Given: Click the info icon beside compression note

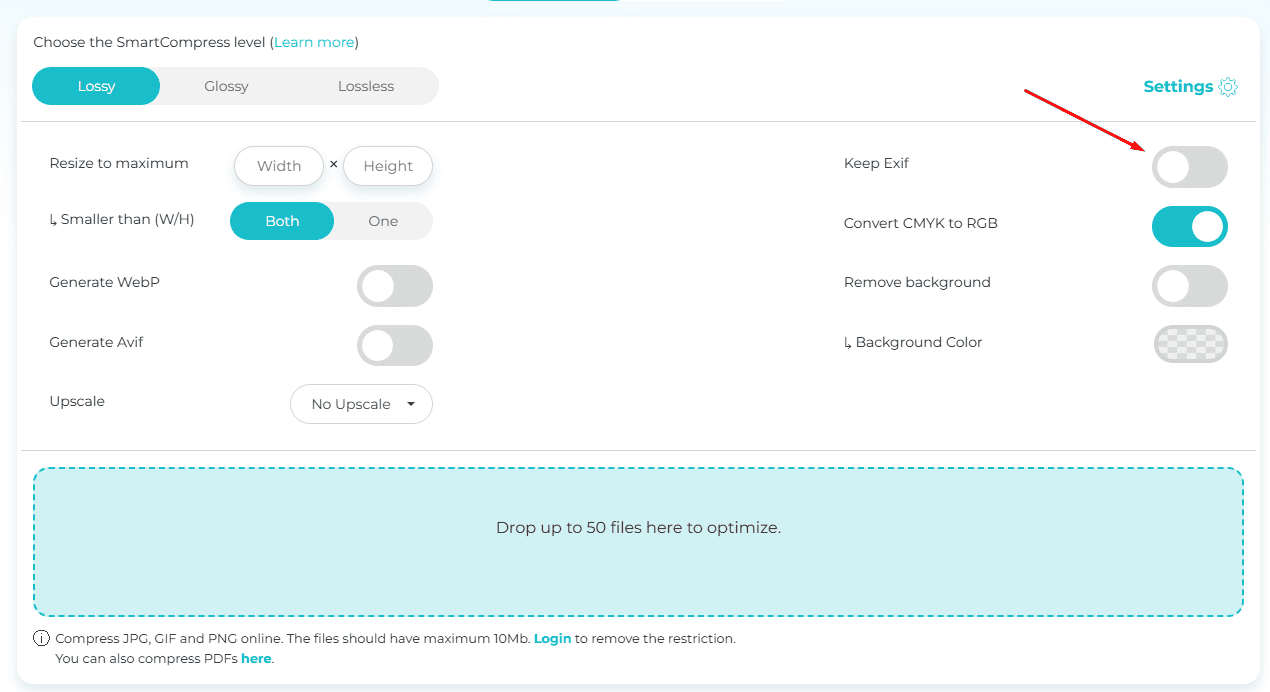Looking at the screenshot, I should coord(41,638).
